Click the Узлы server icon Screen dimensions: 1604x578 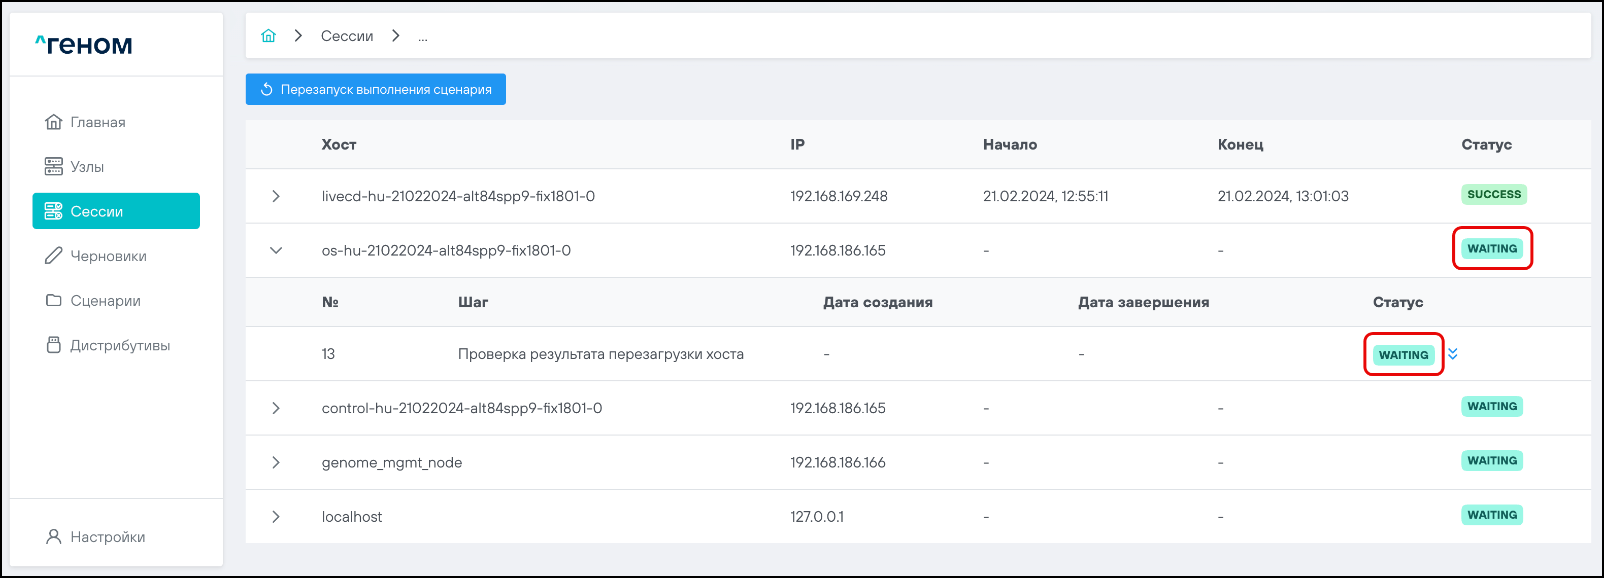54,166
